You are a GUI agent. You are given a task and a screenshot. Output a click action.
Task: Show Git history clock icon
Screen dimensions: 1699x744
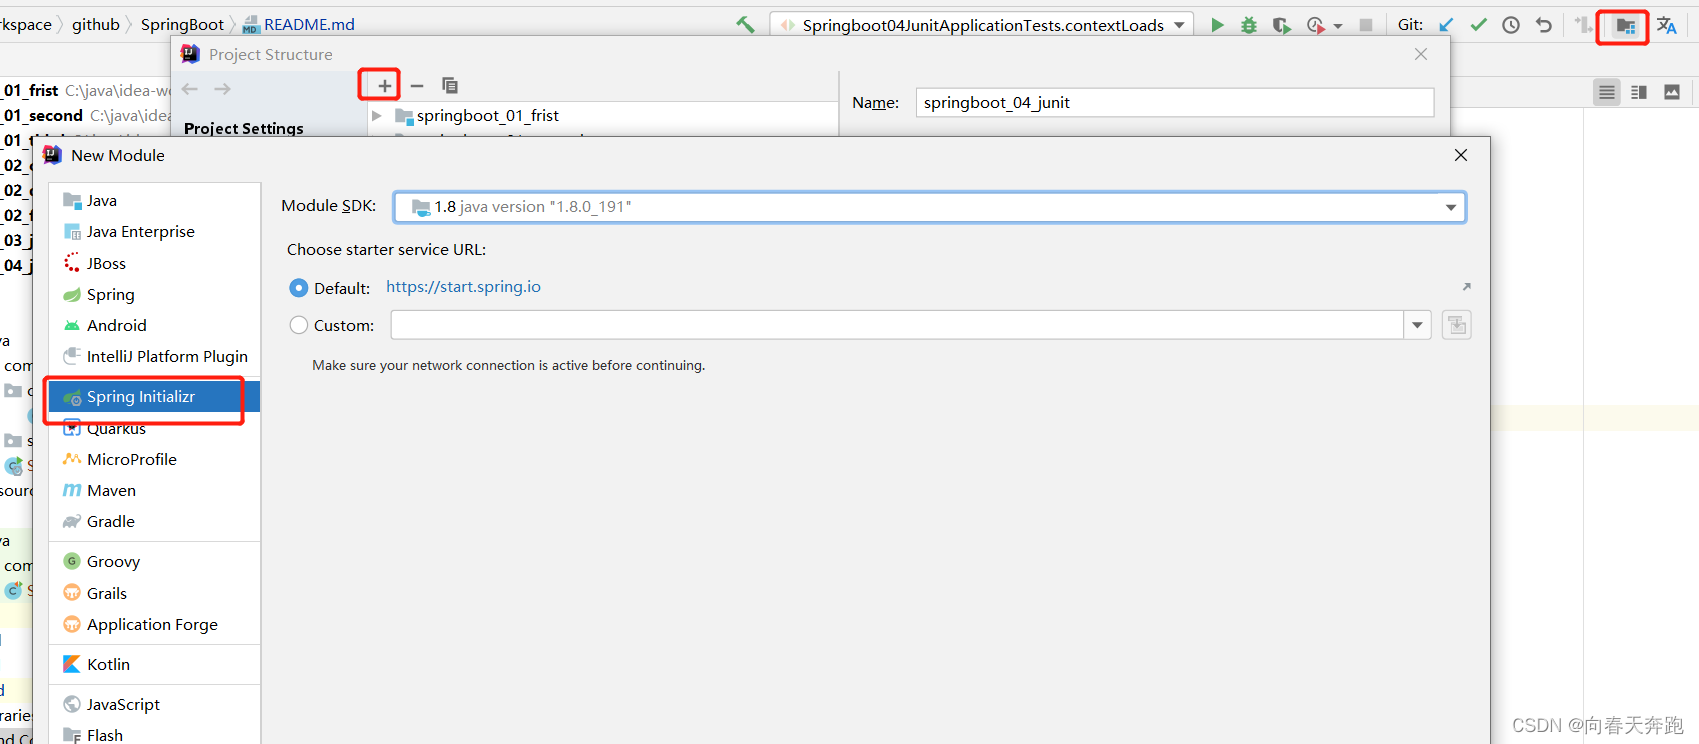coord(1511,25)
